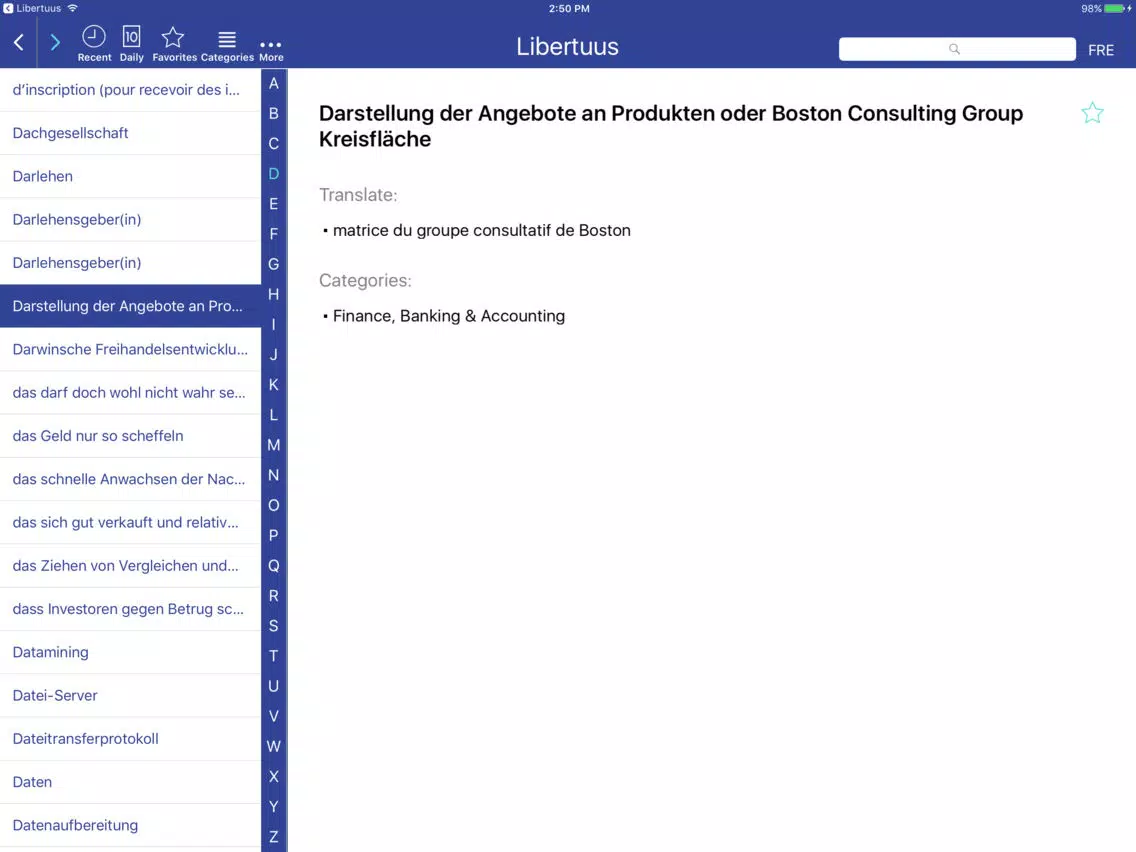This screenshot has height=852, width=1136.
Task: Open the 'Dateitransferprotokoll' entry
Action: click(x=130, y=738)
